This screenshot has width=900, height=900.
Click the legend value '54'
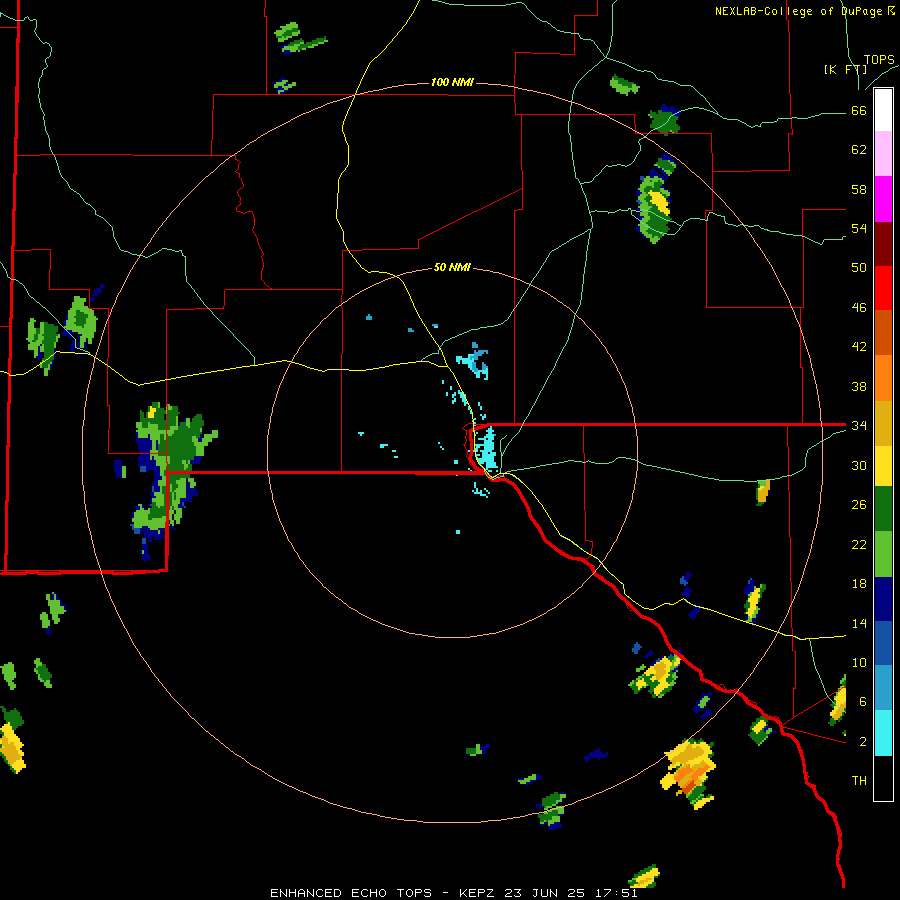[859, 228]
